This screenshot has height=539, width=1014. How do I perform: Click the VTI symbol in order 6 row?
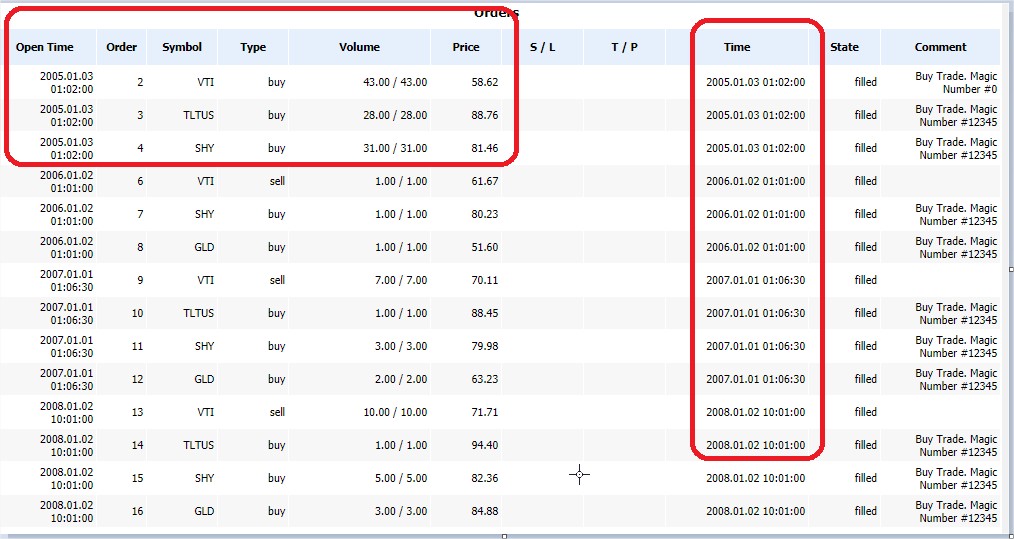(205, 181)
